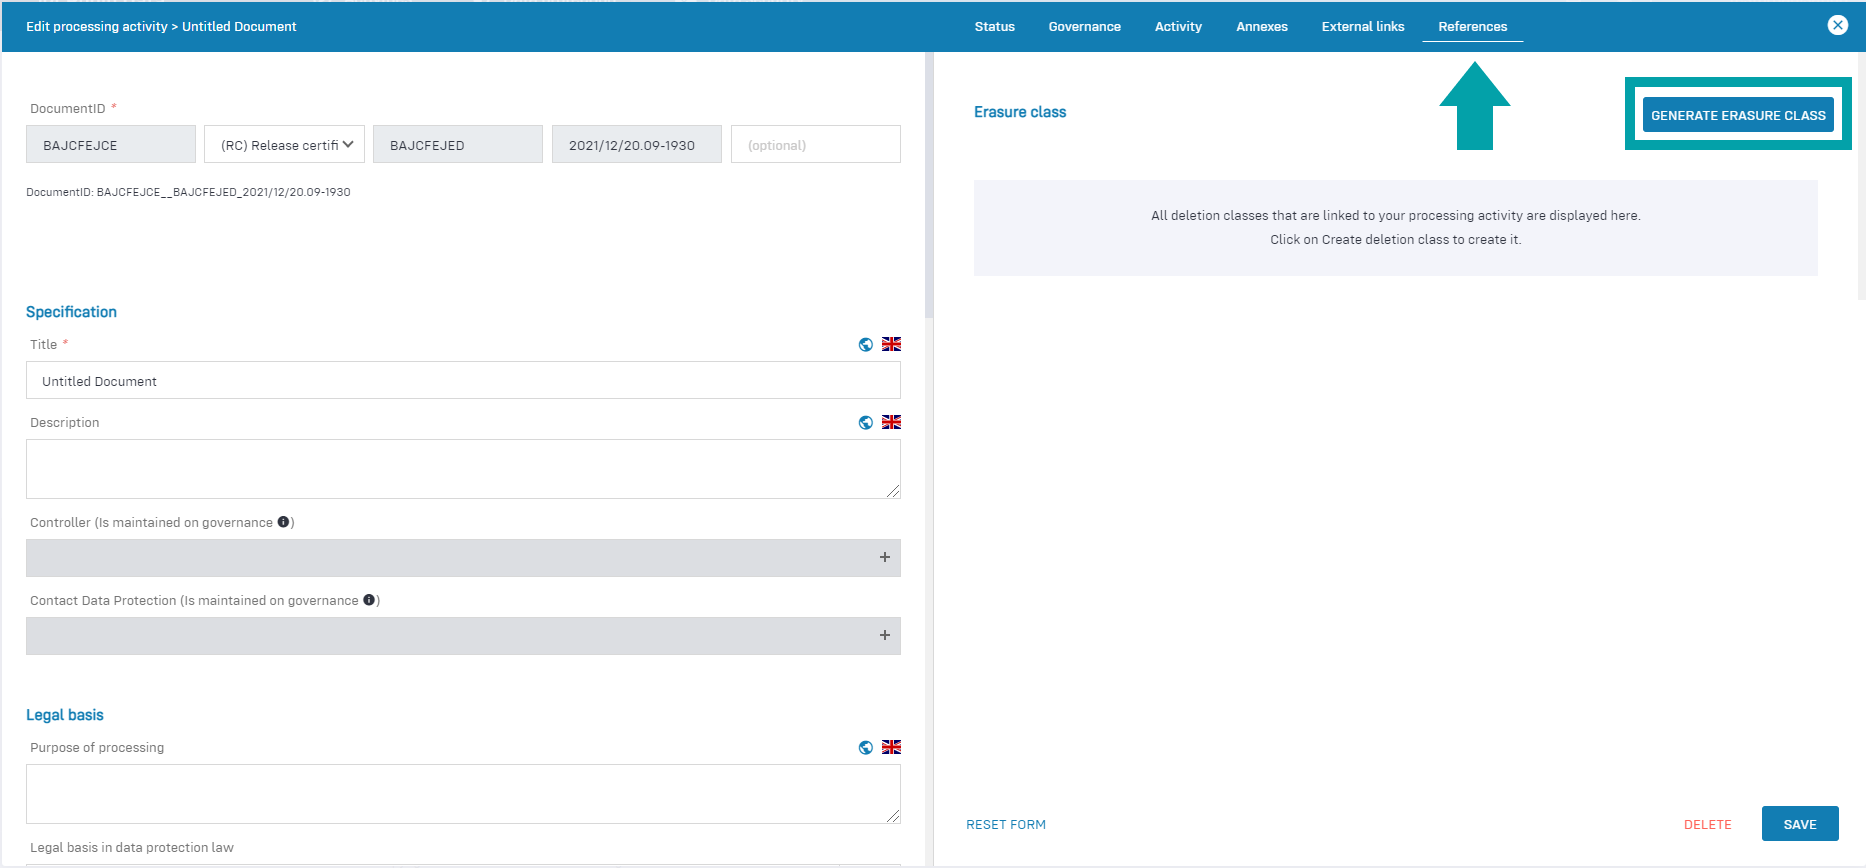Click globe icon for Purpose of processing
The width and height of the screenshot is (1866, 868).
pyautogui.click(x=866, y=748)
